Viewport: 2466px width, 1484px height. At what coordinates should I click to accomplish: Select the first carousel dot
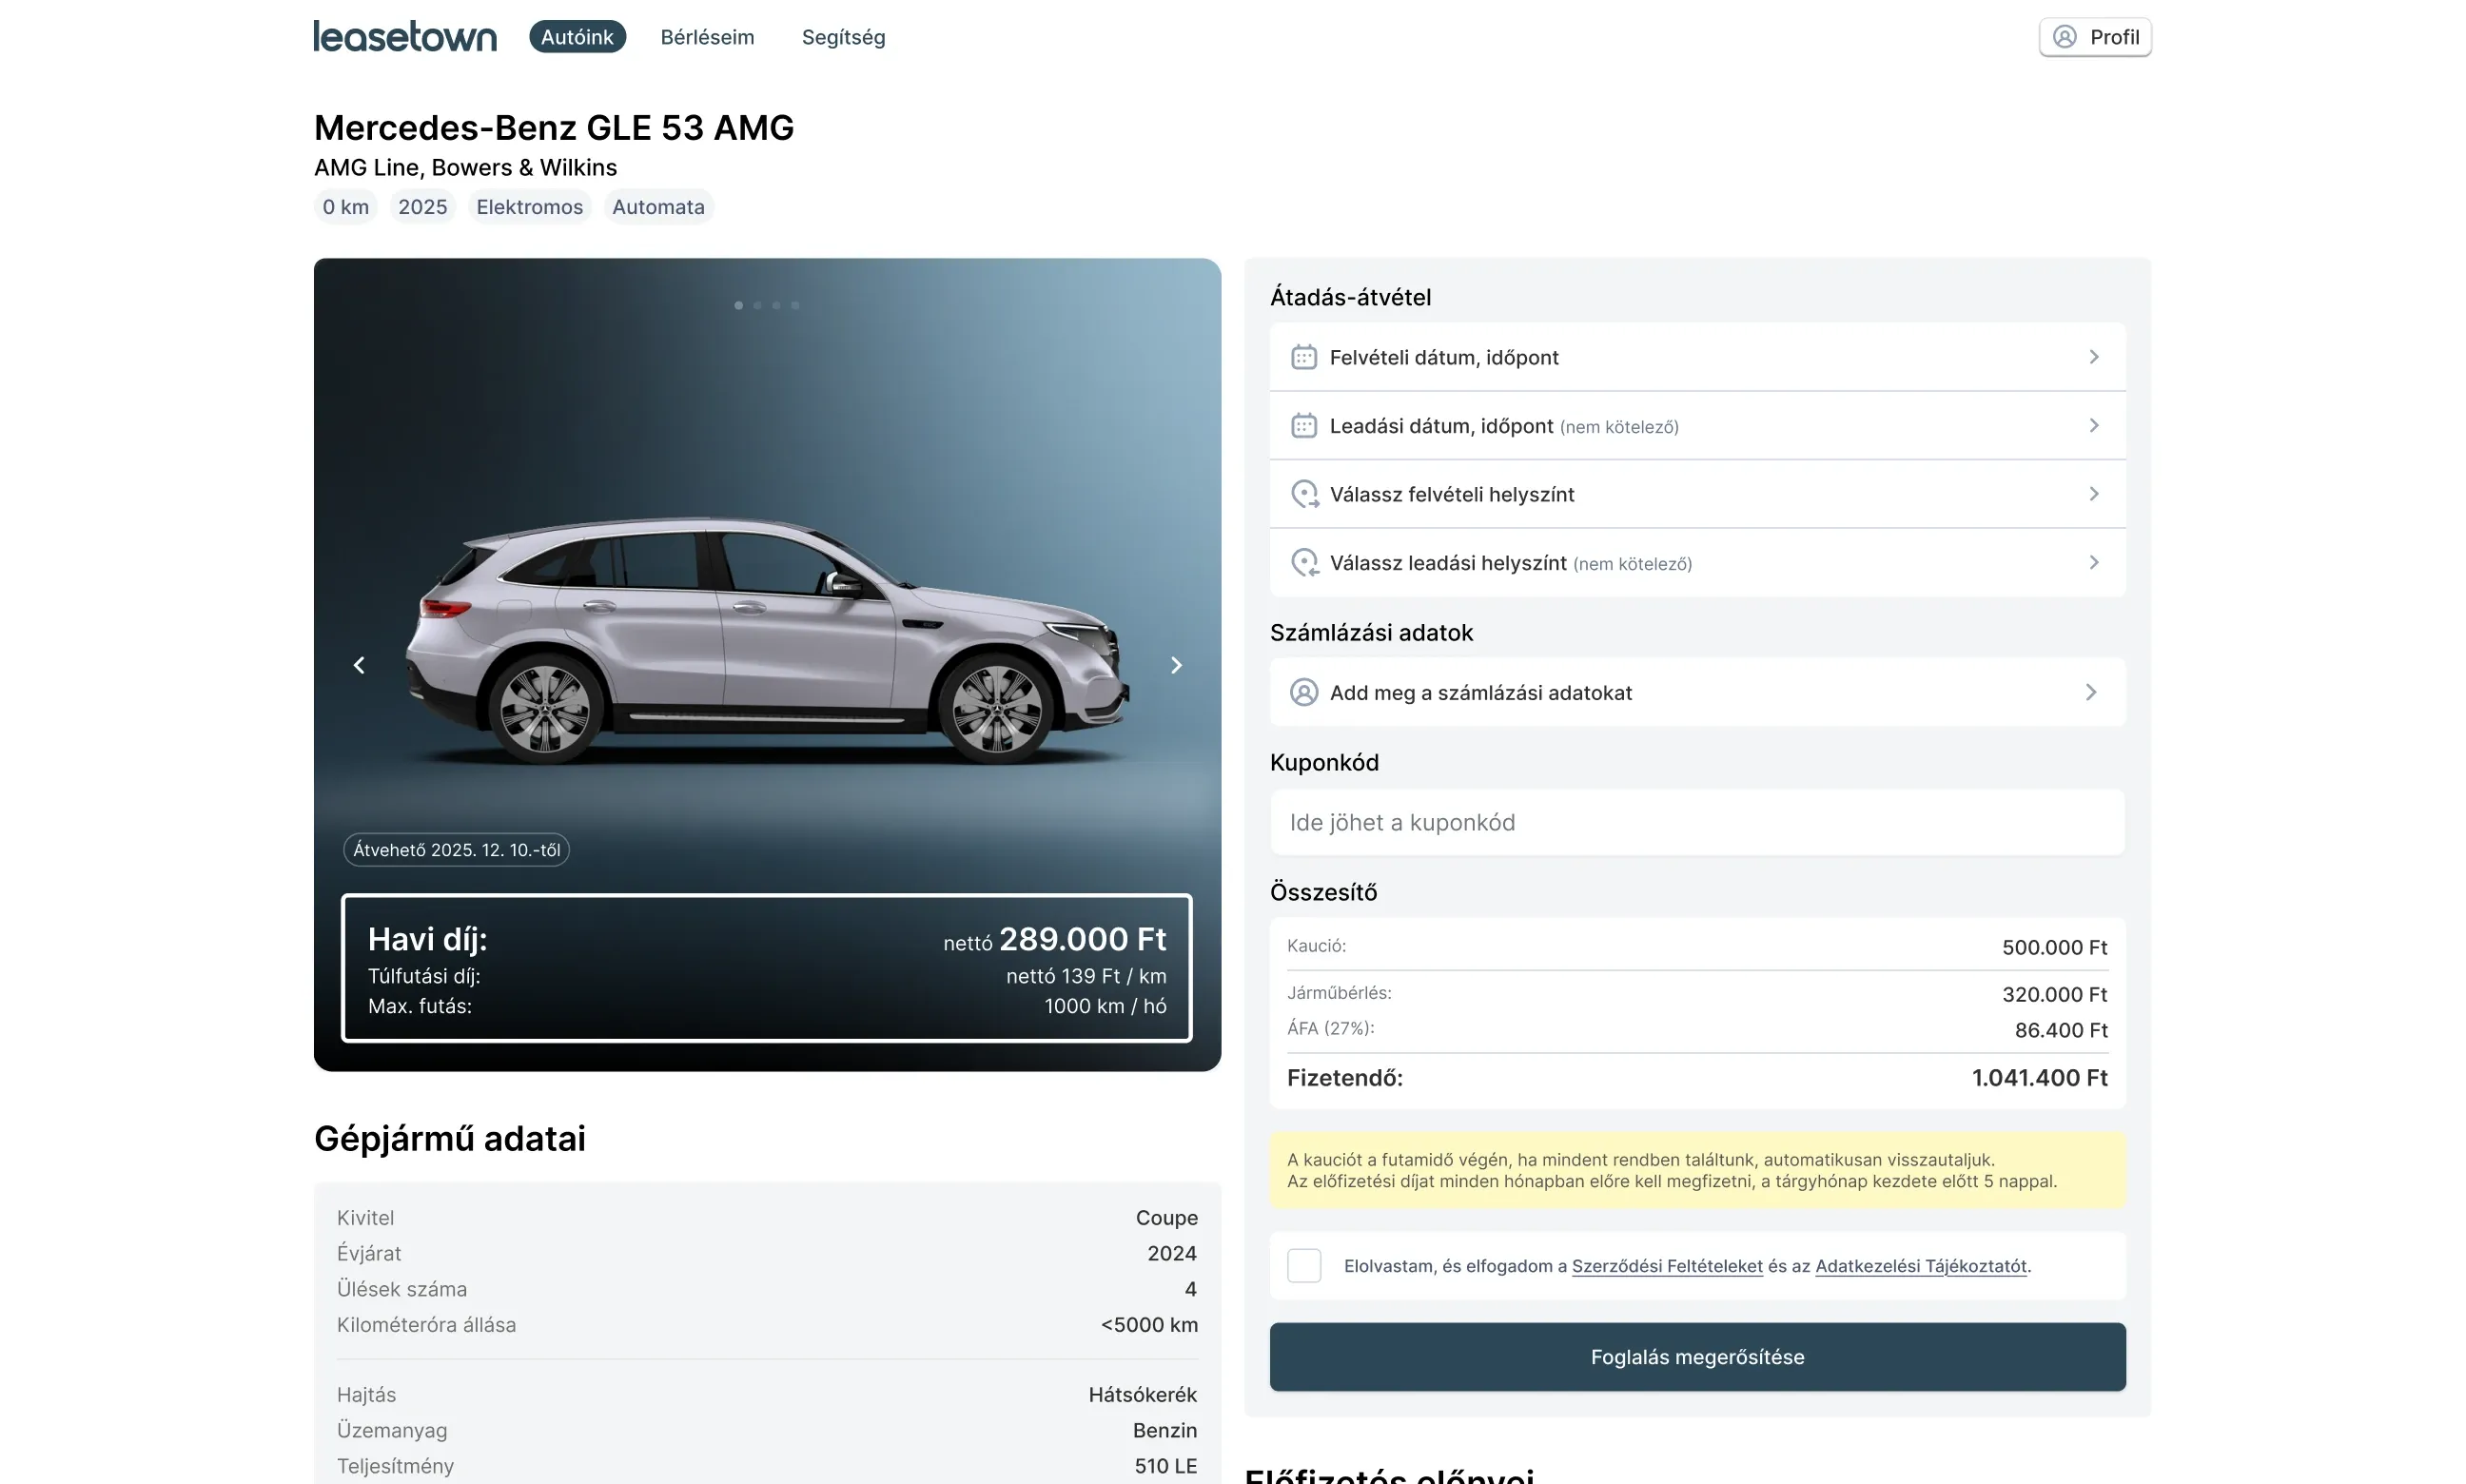point(738,305)
